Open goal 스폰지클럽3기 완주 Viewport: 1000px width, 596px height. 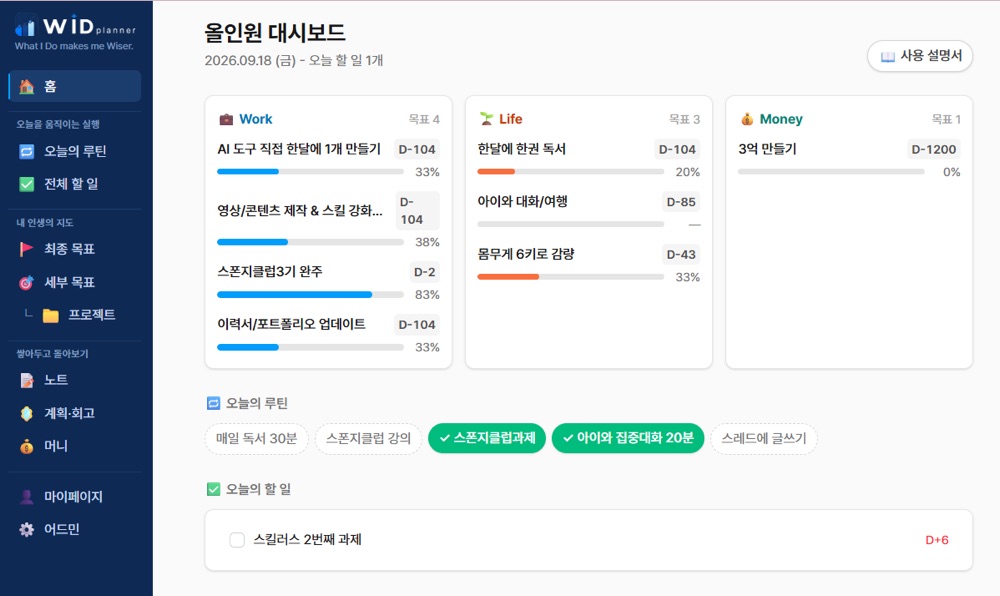270,272
